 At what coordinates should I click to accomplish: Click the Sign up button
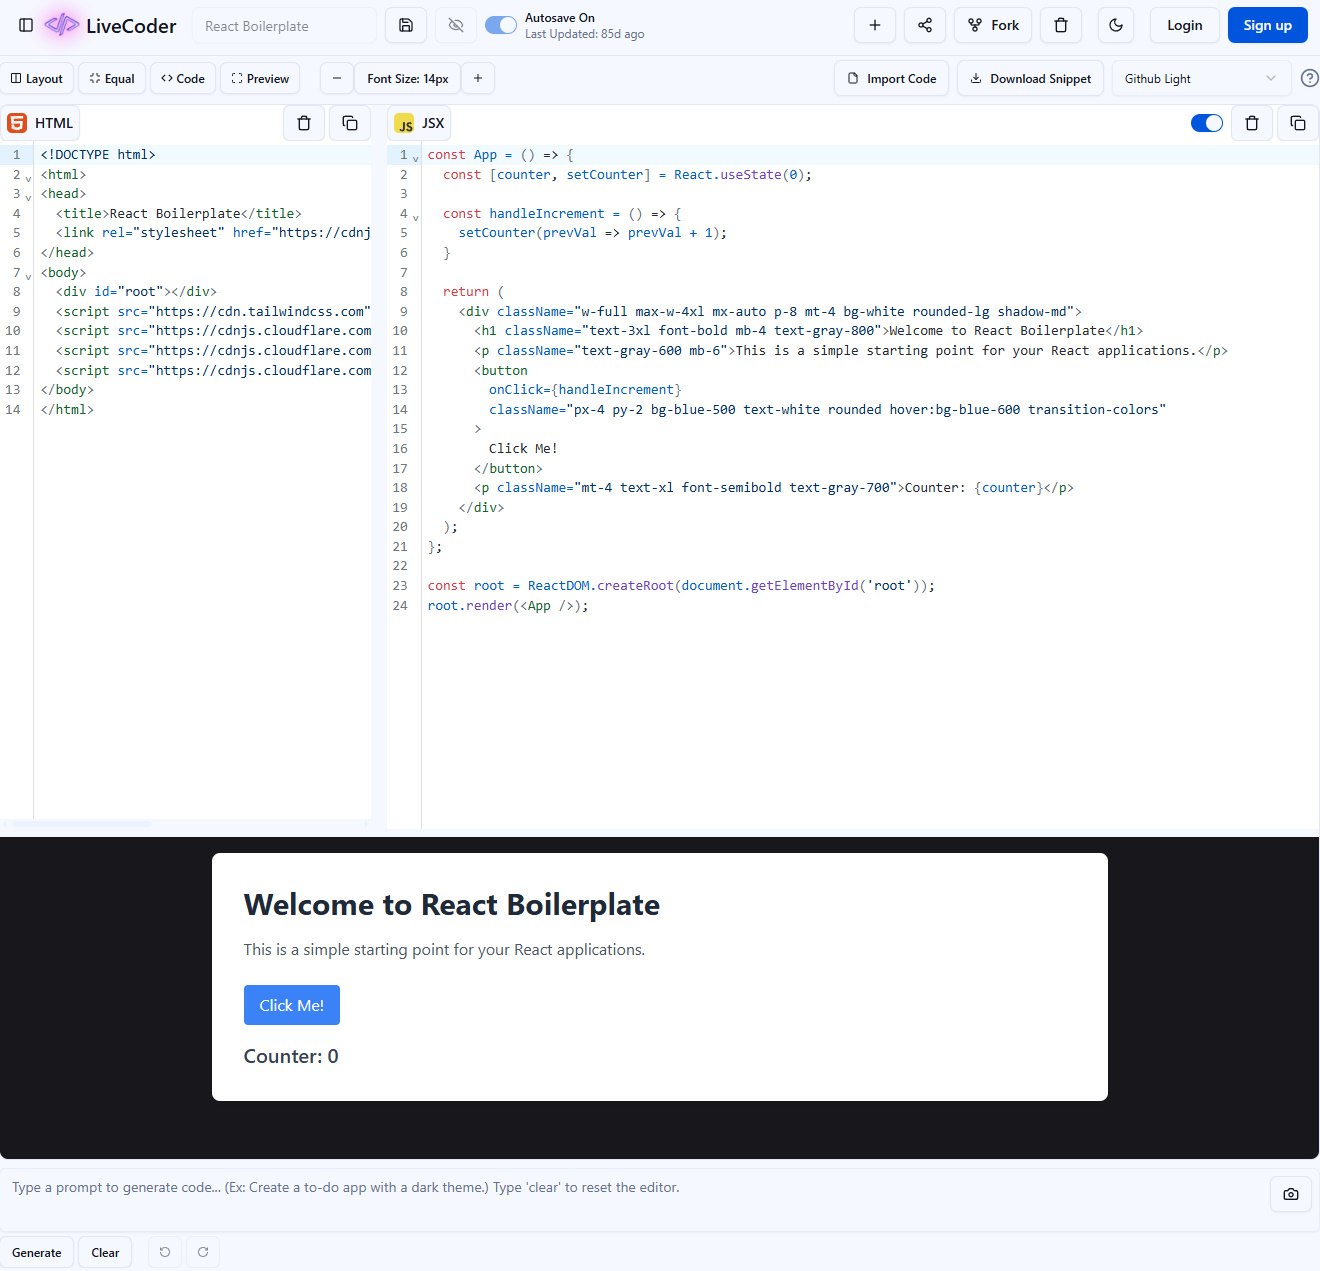coord(1268,25)
